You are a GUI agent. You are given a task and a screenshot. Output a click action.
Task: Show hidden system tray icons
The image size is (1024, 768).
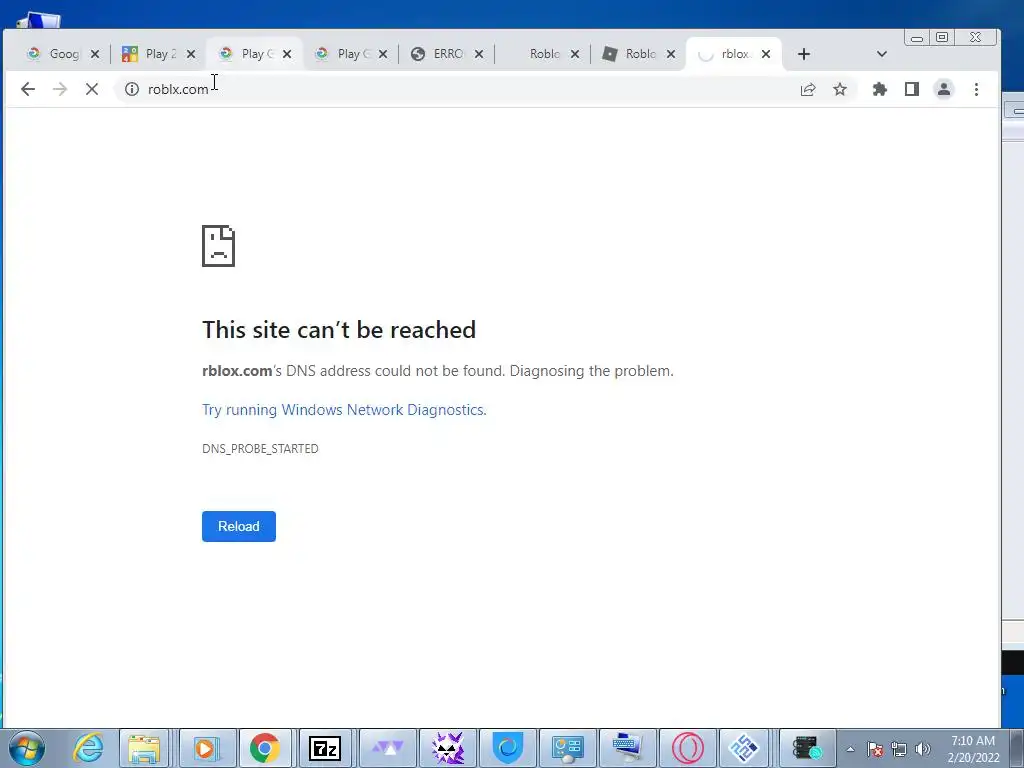(x=850, y=749)
